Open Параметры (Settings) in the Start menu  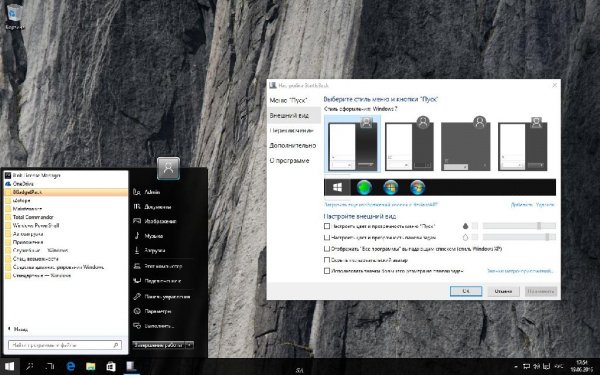point(158,311)
